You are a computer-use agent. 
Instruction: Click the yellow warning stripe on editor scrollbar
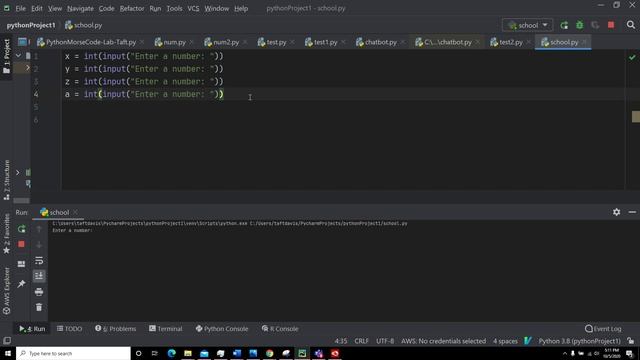pyautogui.click(x=636, y=117)
